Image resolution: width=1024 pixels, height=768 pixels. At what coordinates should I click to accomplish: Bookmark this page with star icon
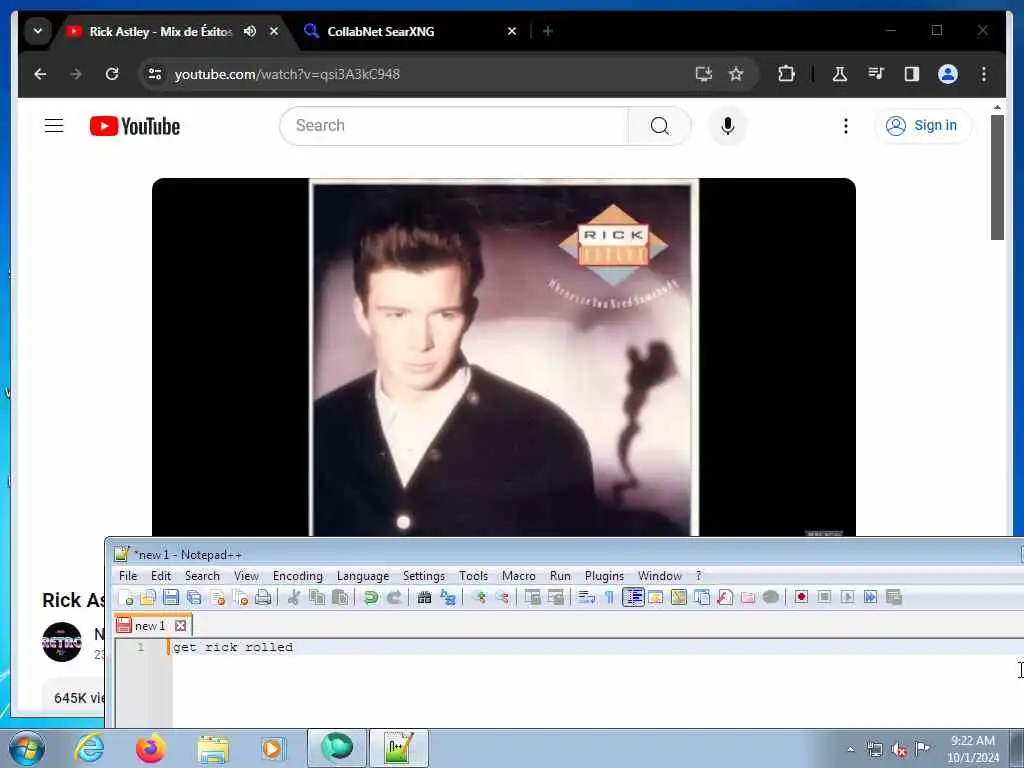click(736, 74)
